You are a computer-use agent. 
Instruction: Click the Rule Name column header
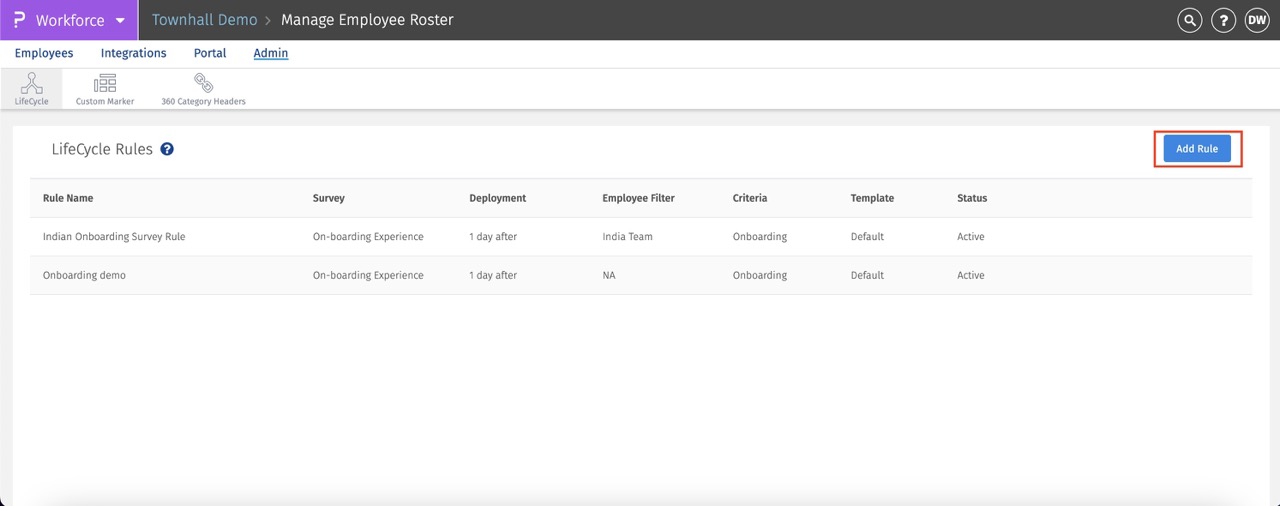point(68,198)
